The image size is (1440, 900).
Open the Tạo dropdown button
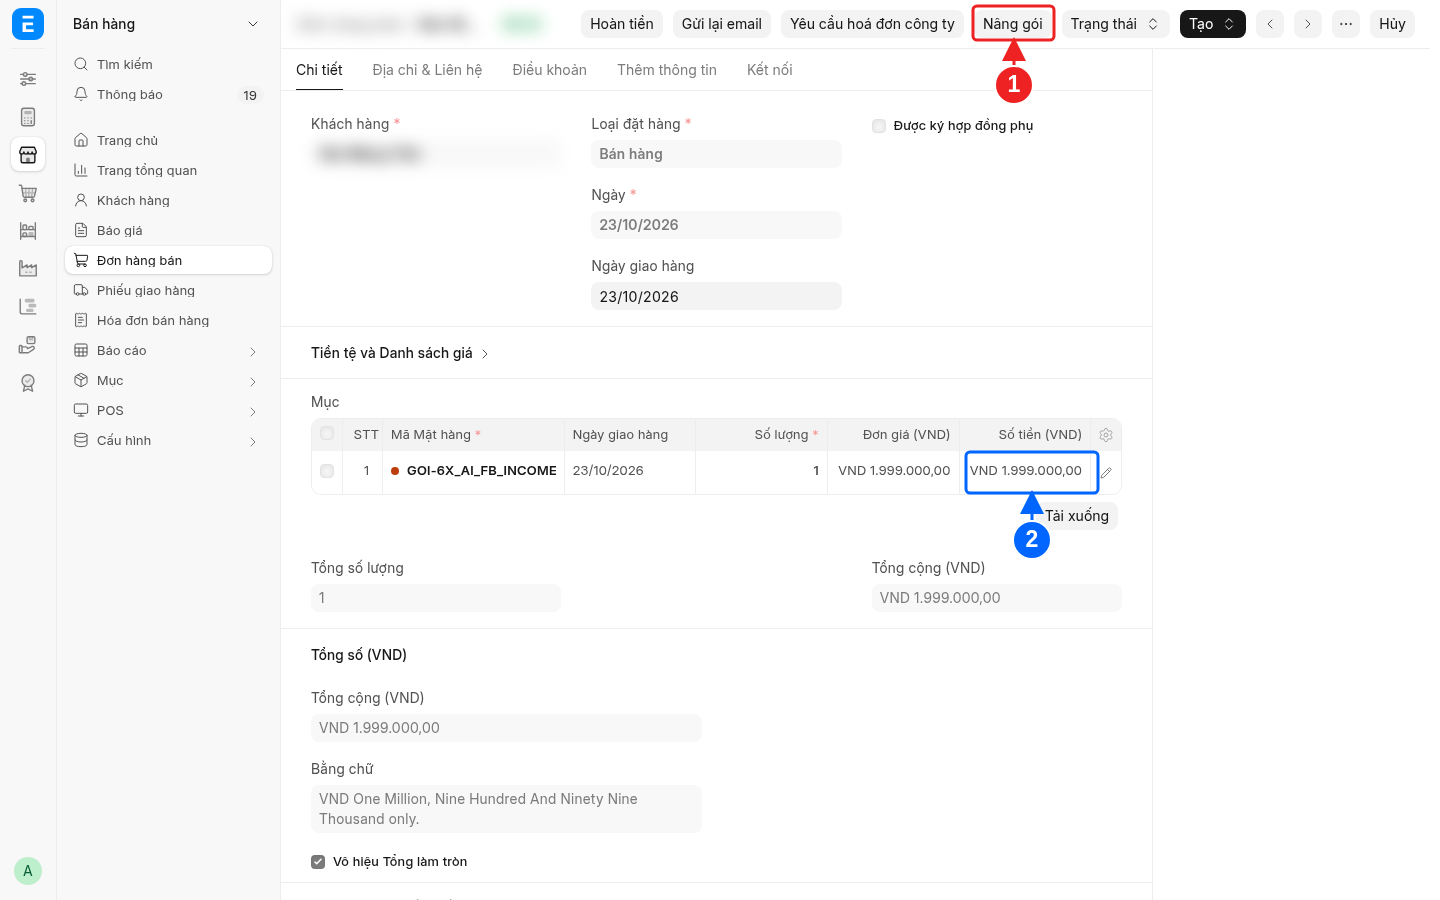pyautogui.click(x=1213, y=24)
